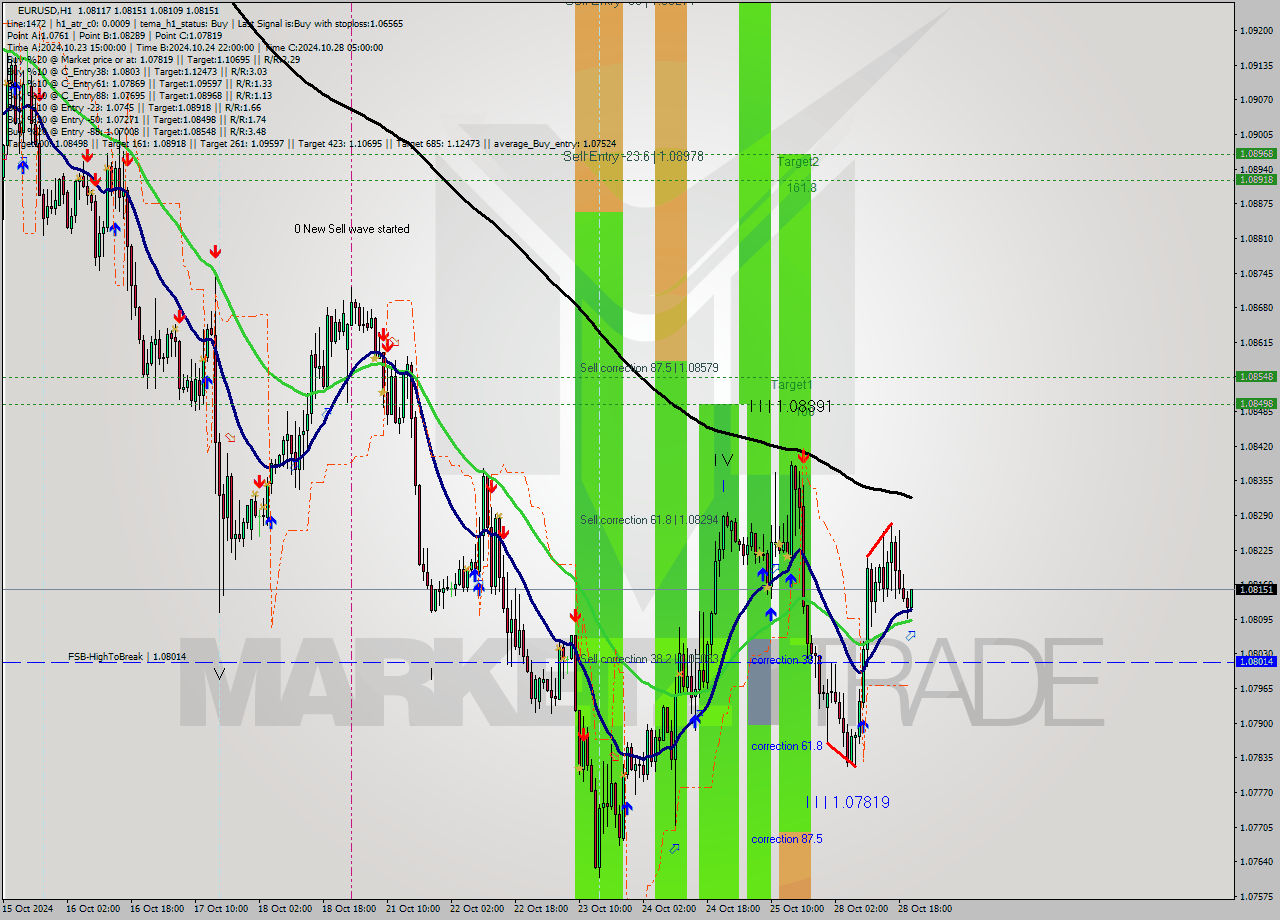Click the 'Target 423: 1.10695' text
Viewport: 1280px width, 920px height.
pyautogui.click(x=339, y=144)
